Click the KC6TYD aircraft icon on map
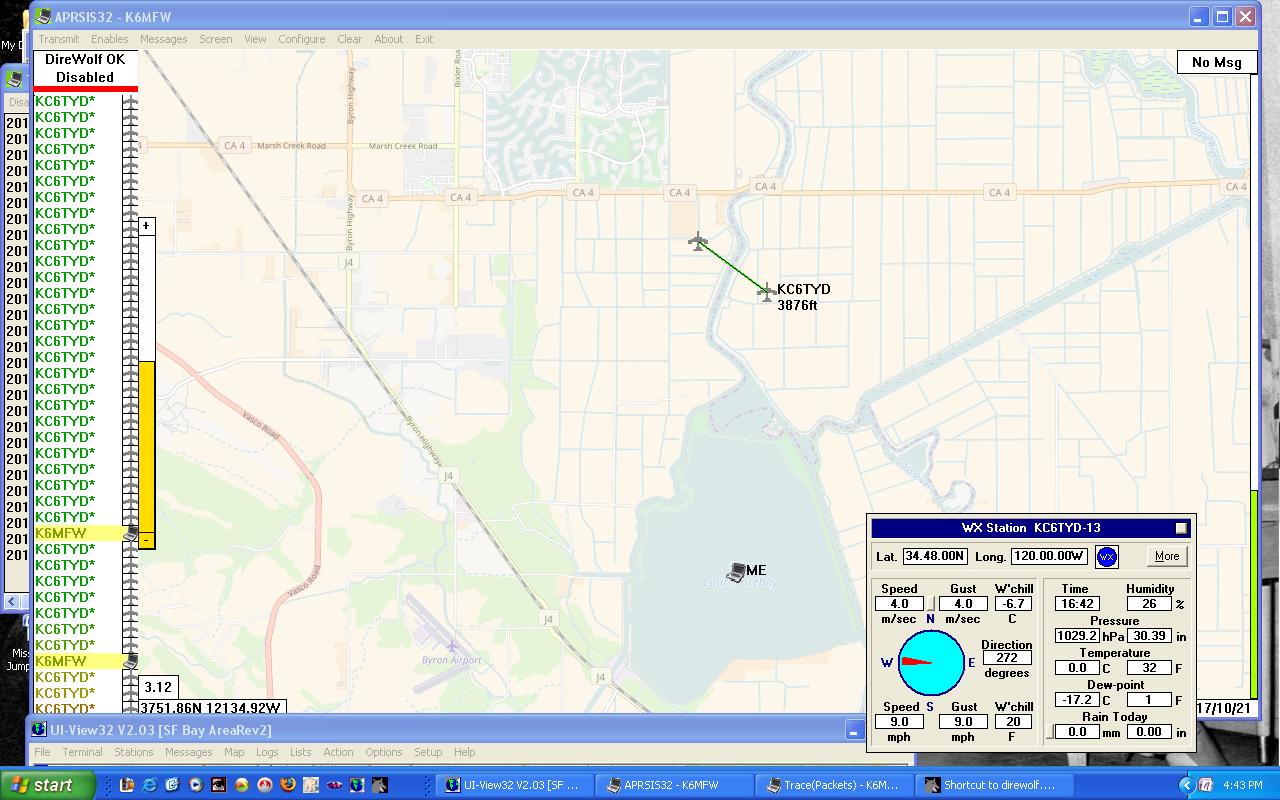This screenshot has height=800, width=1280. coord(767,291)
